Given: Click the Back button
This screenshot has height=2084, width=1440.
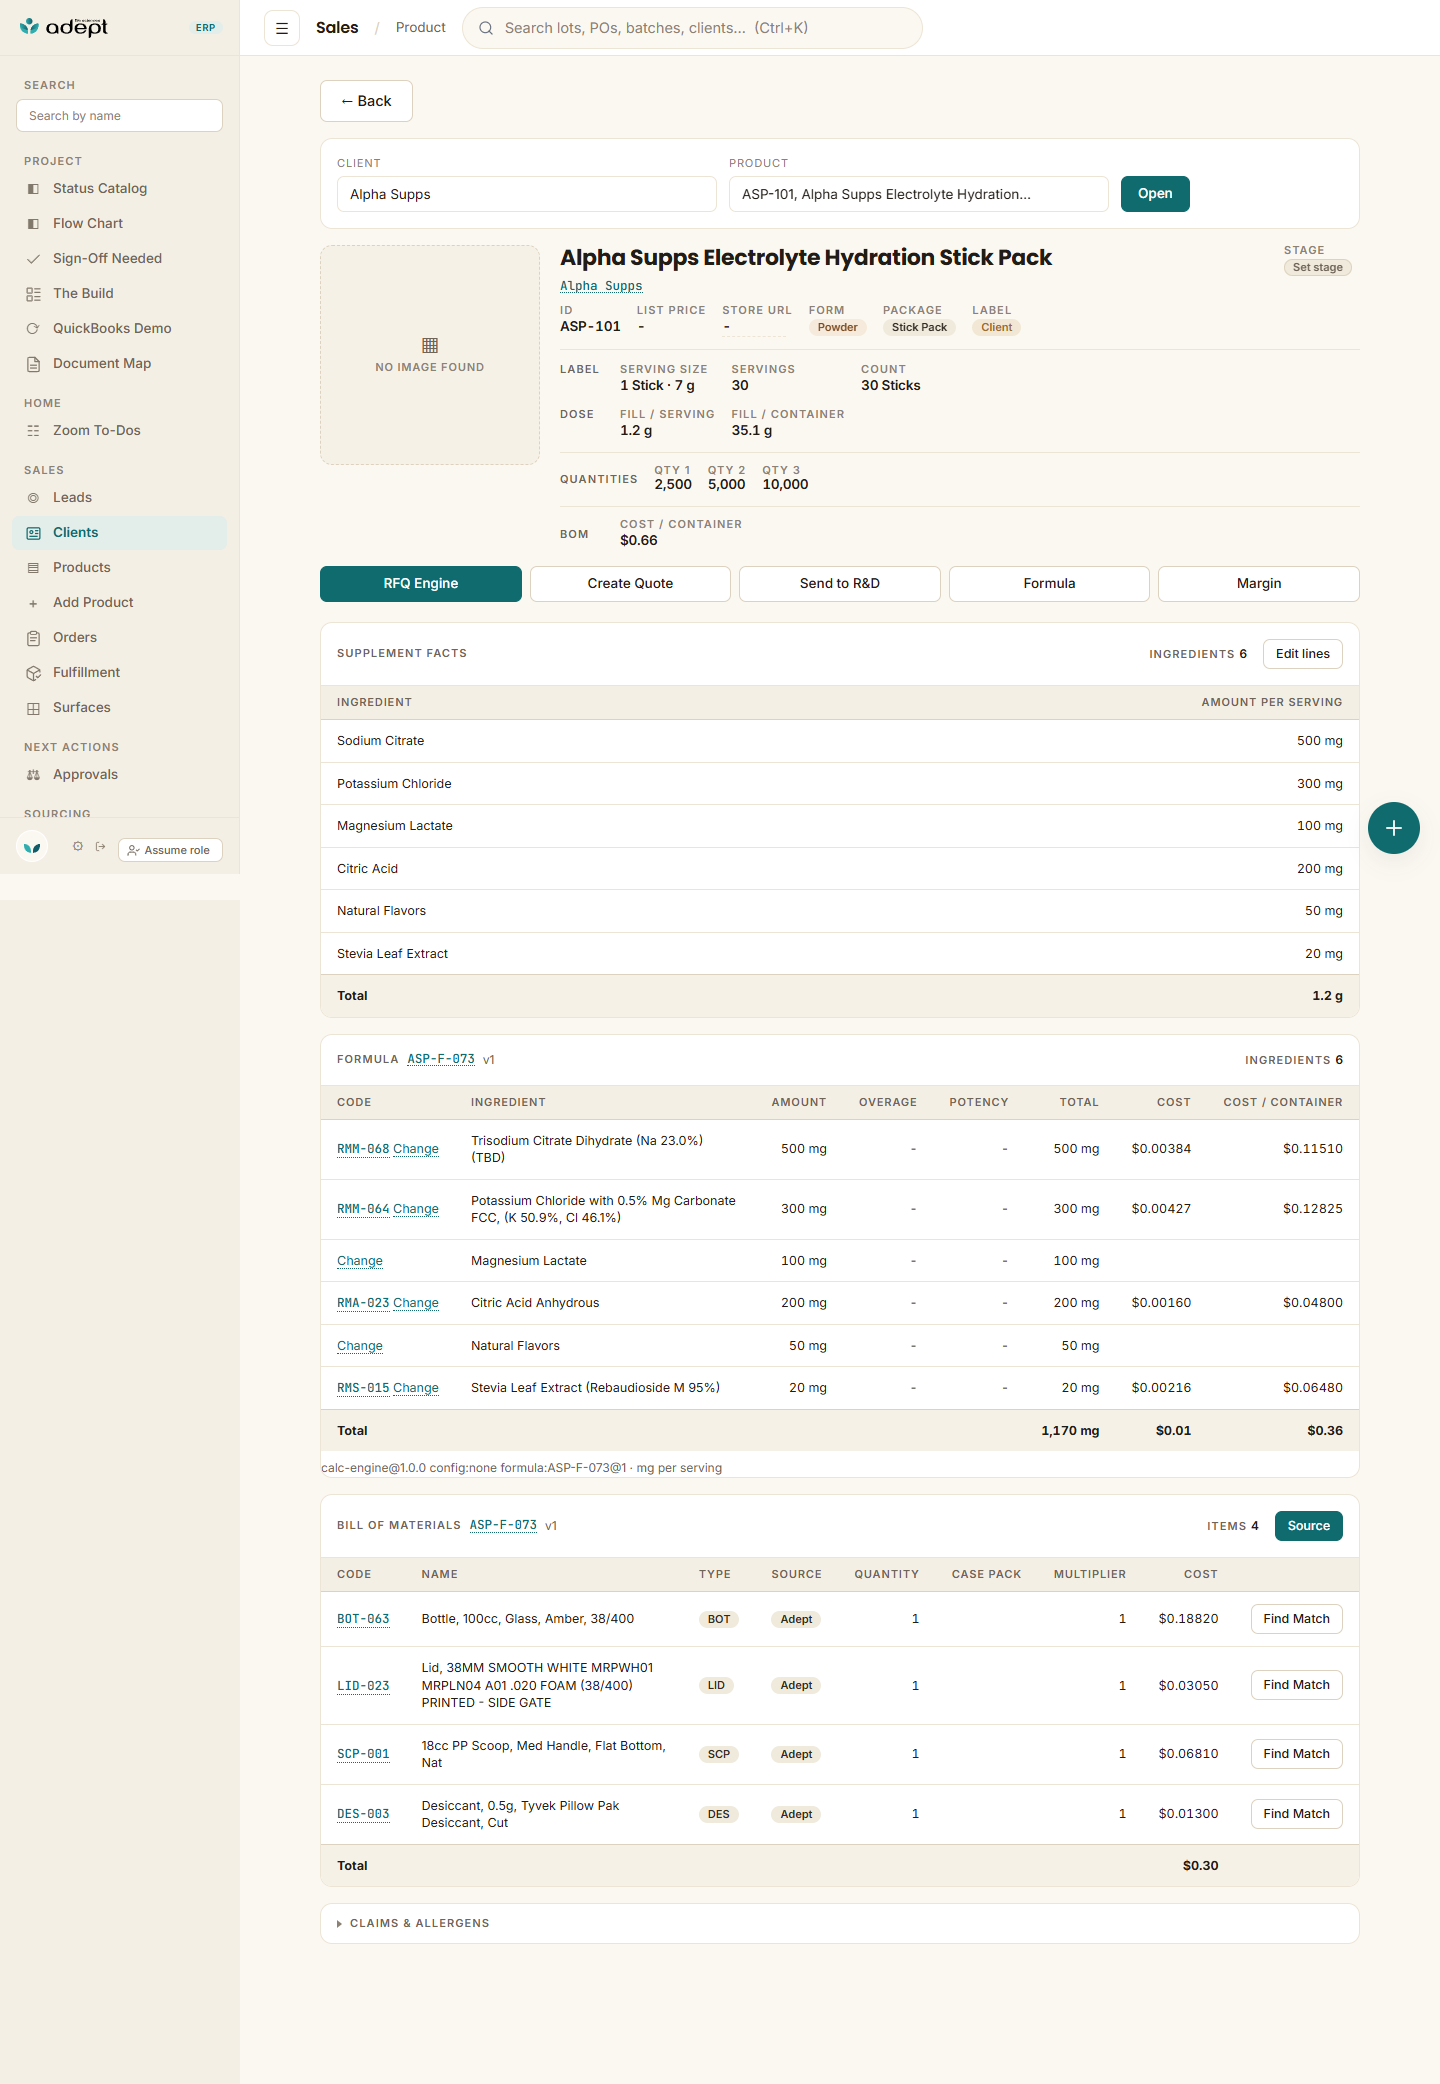Looking at the screenshot, I should click(x=366, y=101).
